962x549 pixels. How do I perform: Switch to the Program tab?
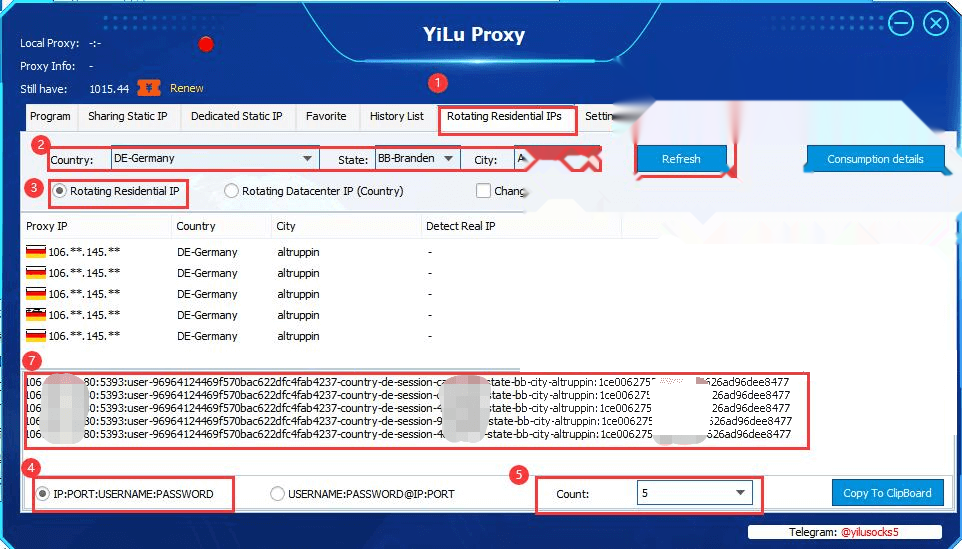[x=50, y=117]
